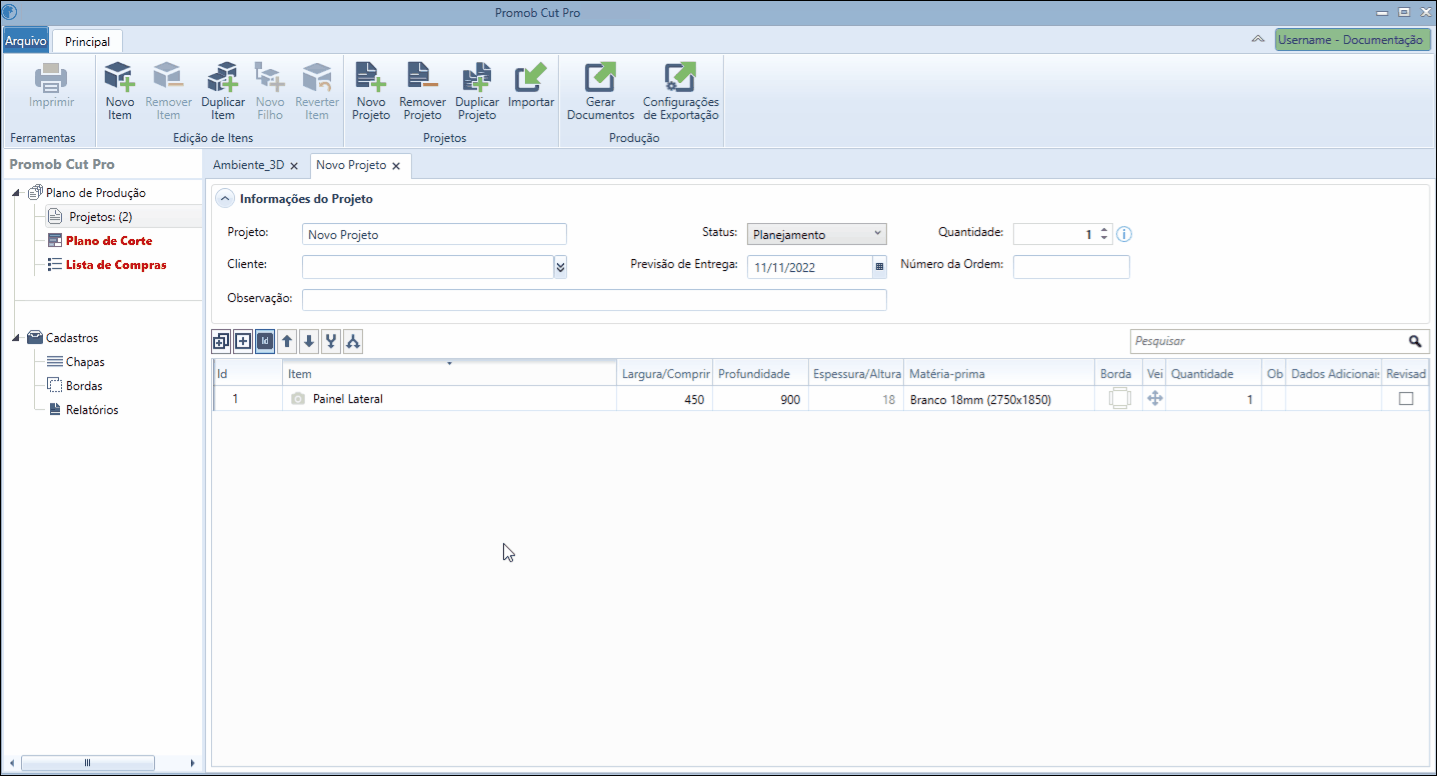This screenshot has width=1437, height=776.
Task: Open Relatórios under Cadastros
Action: coord(92,410)
